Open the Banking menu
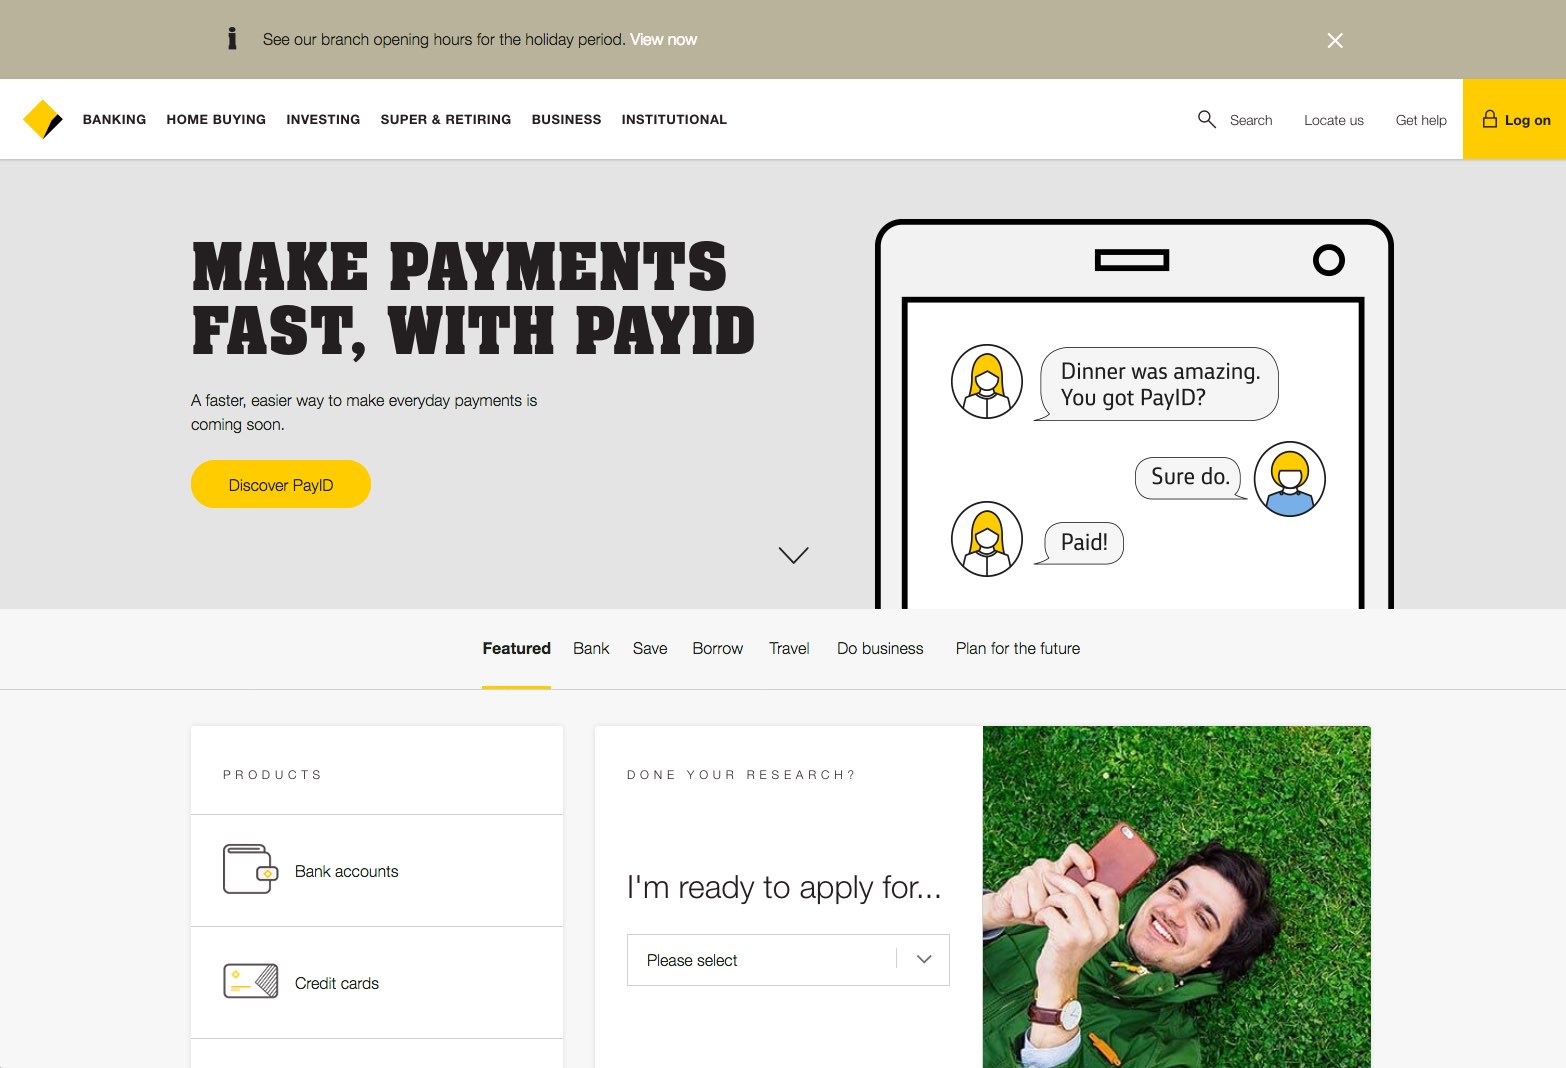Viewport: 1566px width, 1068px height. coord(114,119)
